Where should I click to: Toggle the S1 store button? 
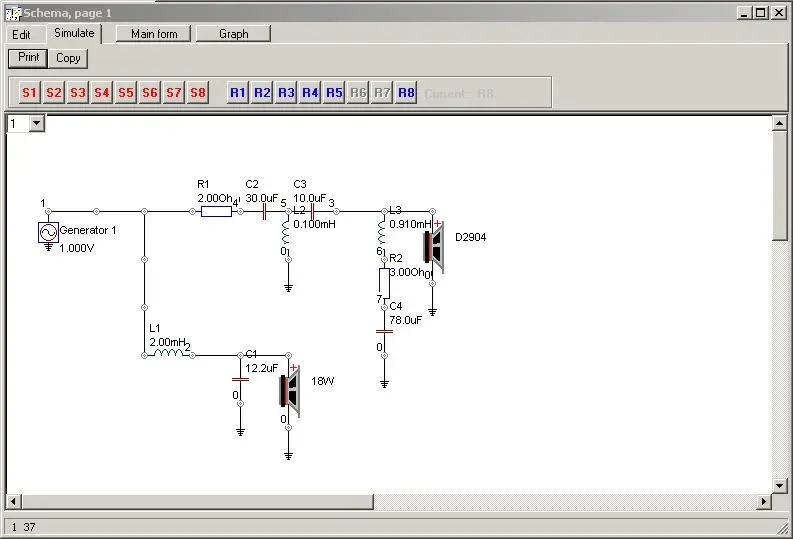coord(29,93)
